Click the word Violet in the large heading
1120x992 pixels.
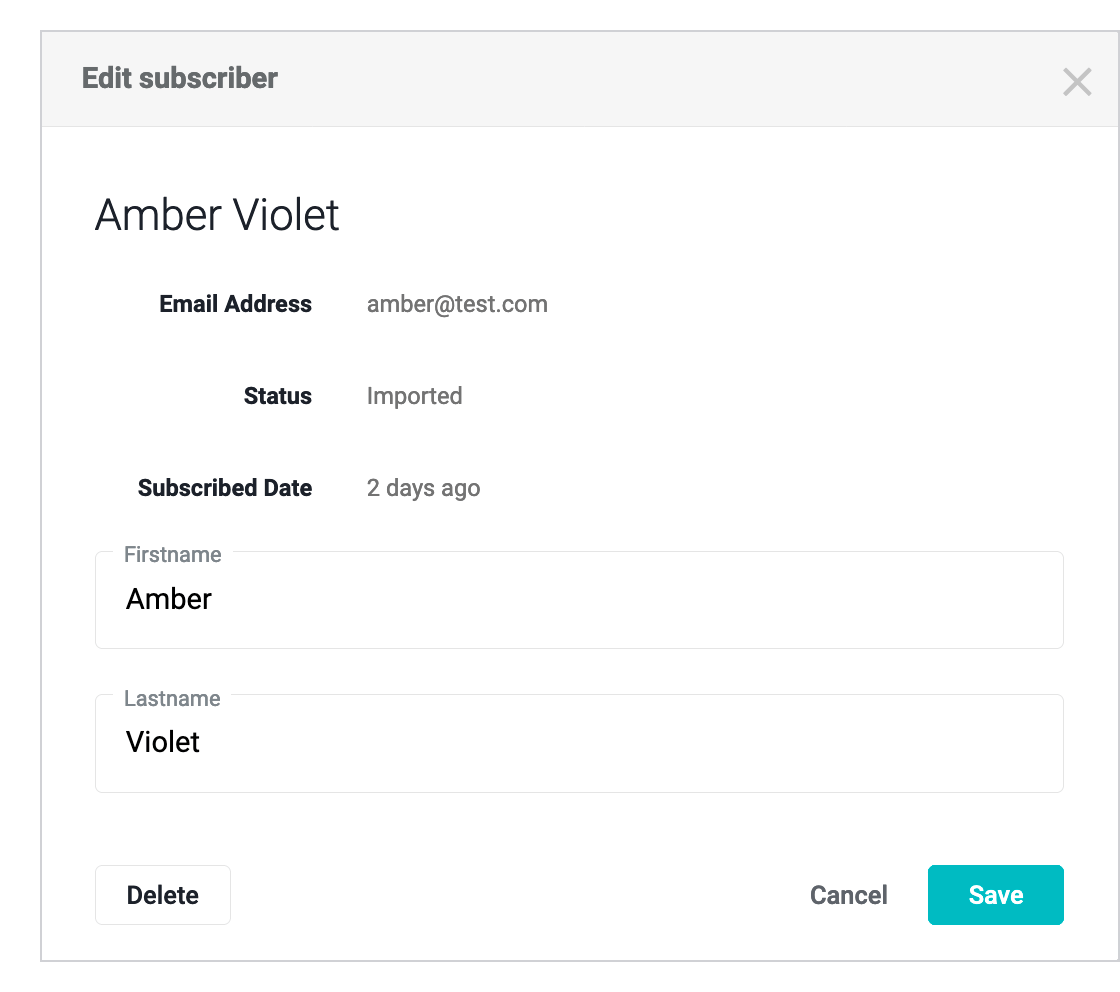click(285, 215)
